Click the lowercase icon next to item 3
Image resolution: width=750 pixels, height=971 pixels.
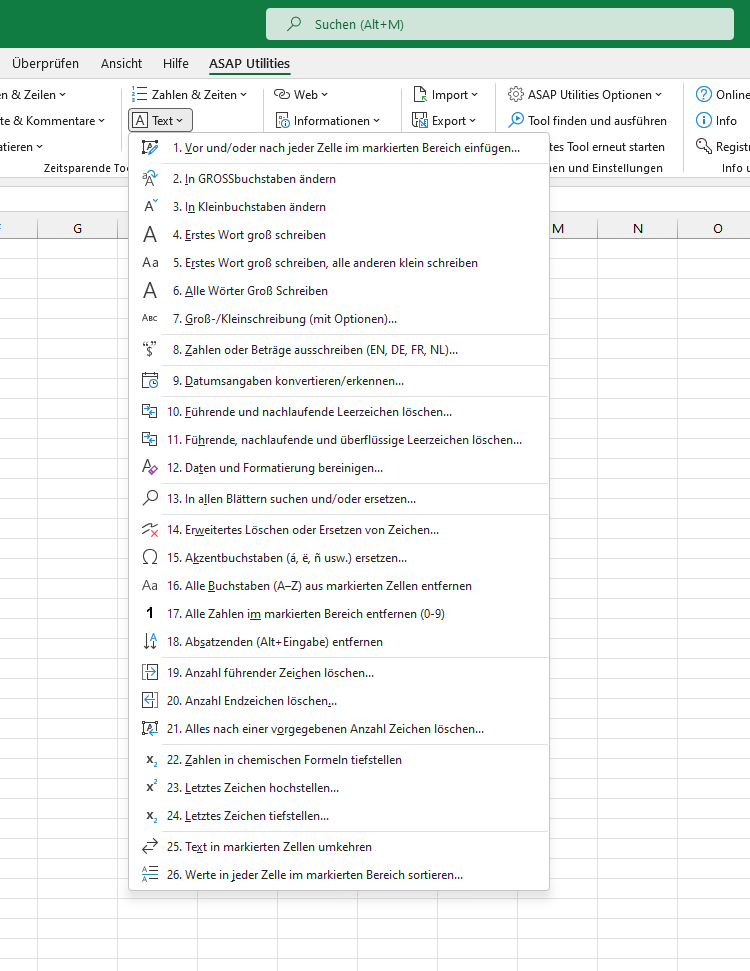(x=150, y=206)
